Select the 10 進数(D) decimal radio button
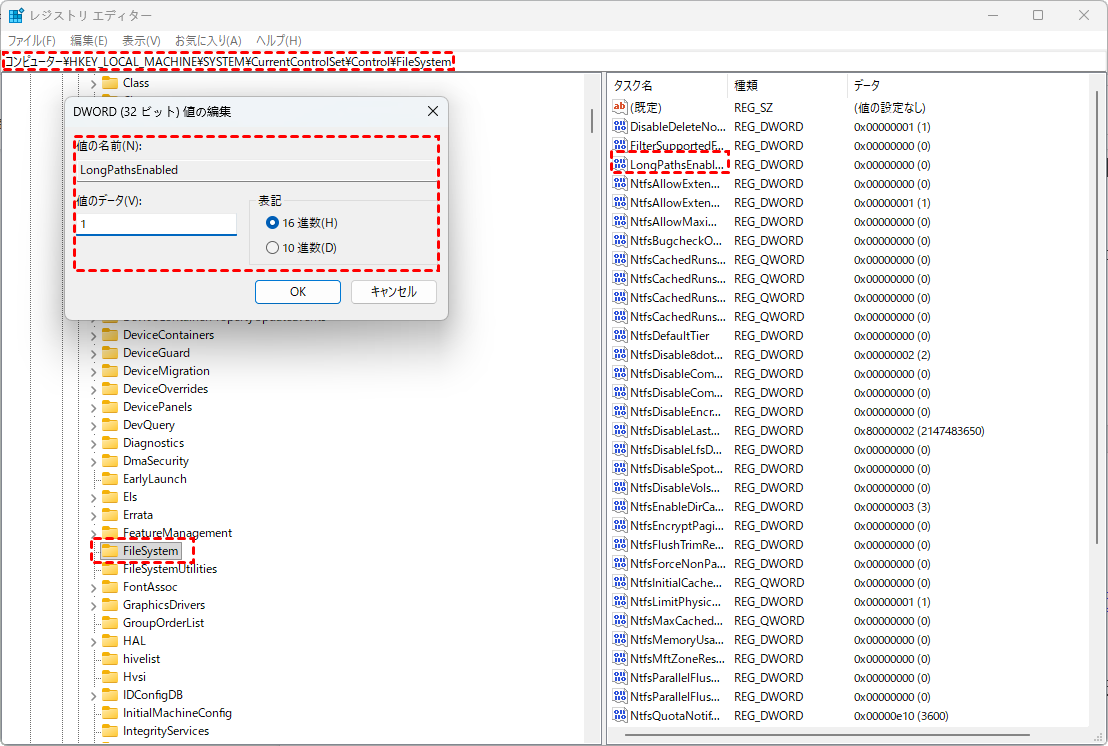Screen dimensions: 1108x746 [x=272, y=248]
